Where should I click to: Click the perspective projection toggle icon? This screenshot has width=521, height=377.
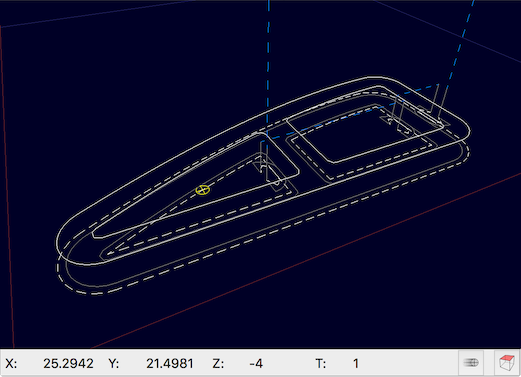pyautogui.click(x=471, y=363)
